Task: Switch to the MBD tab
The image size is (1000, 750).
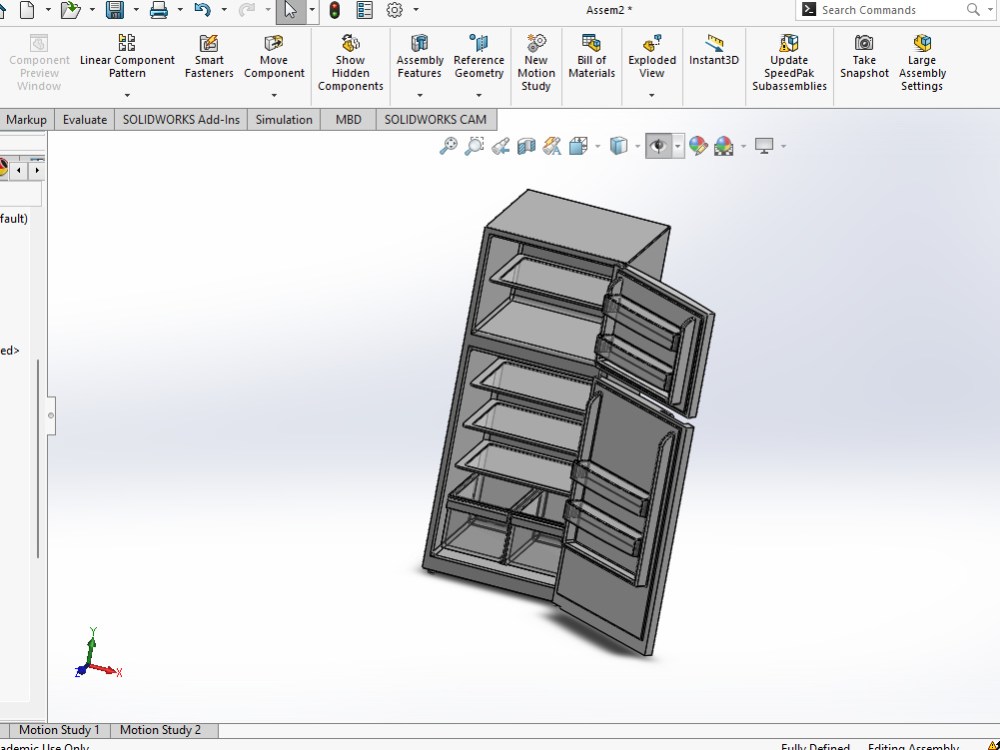Action: click(x=348, y=120)
